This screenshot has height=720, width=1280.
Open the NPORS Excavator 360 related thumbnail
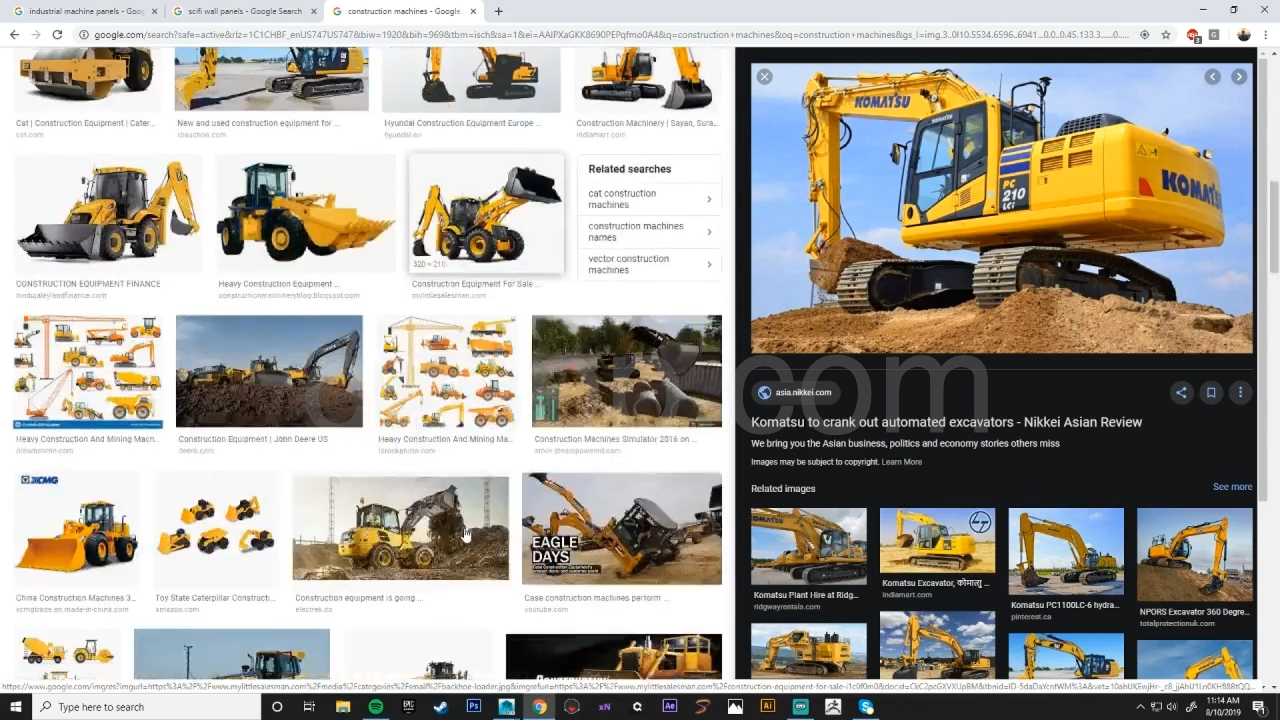click(1195, 554)
